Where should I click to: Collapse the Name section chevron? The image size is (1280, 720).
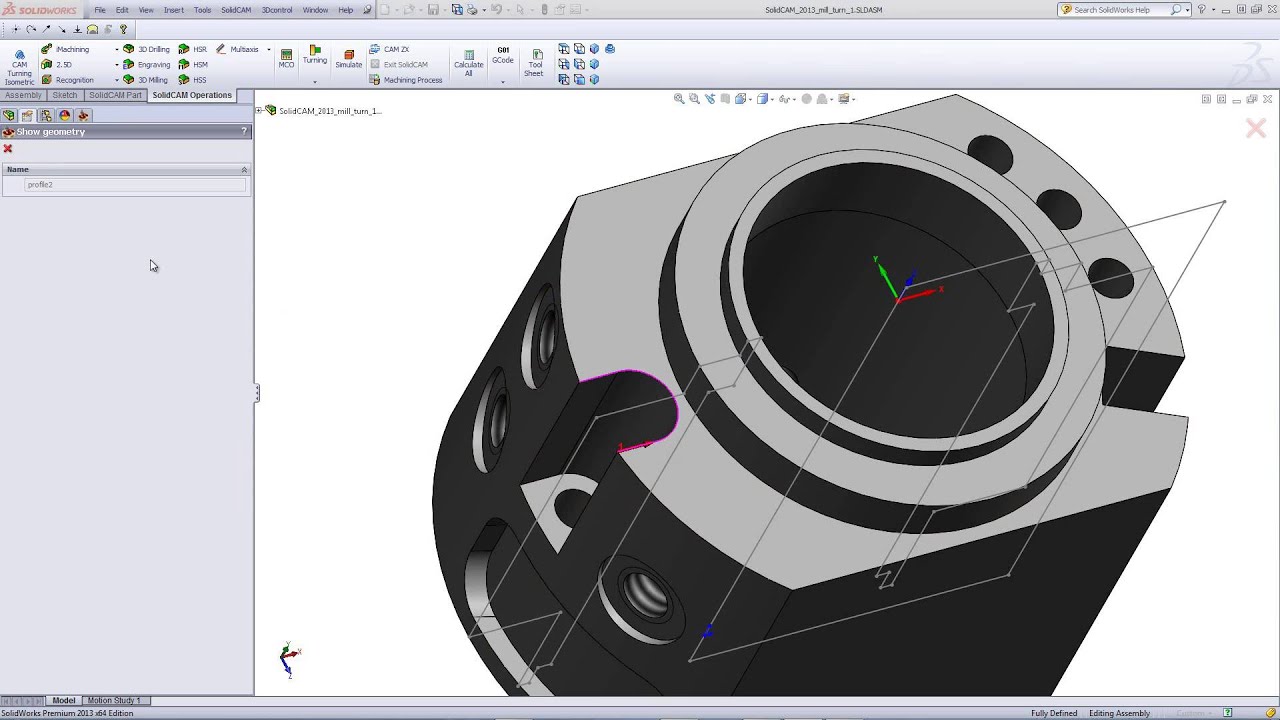(x=244, y=170)
